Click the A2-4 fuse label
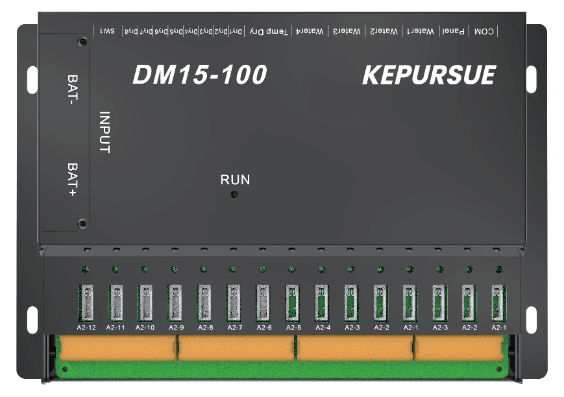The width and height of the screenshot is (564, 397). point(323,328)
